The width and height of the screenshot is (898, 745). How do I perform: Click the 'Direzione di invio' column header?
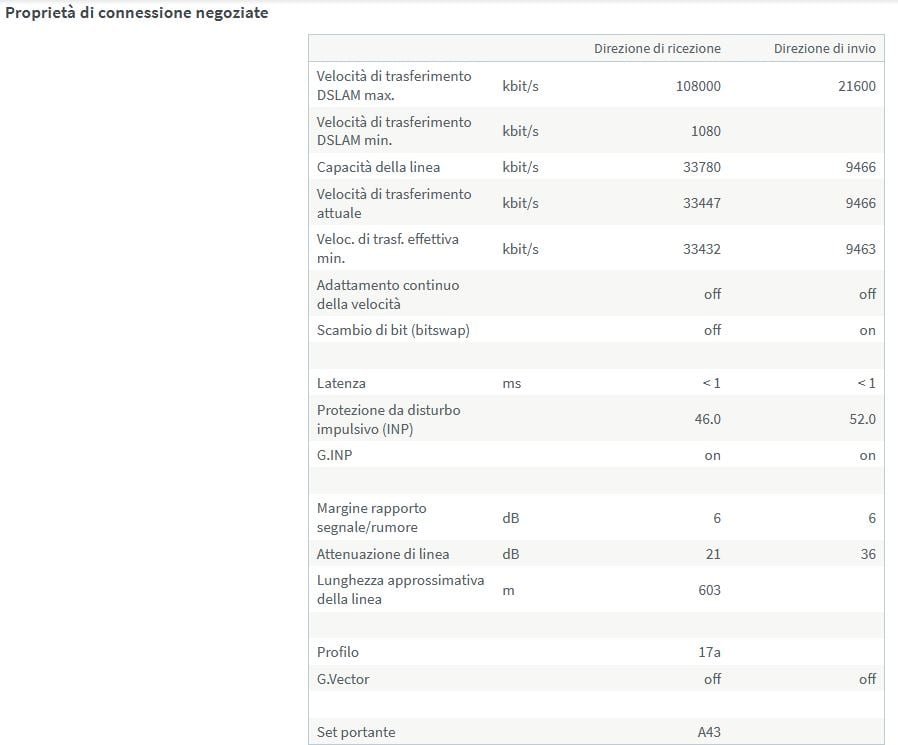[824, 48]
